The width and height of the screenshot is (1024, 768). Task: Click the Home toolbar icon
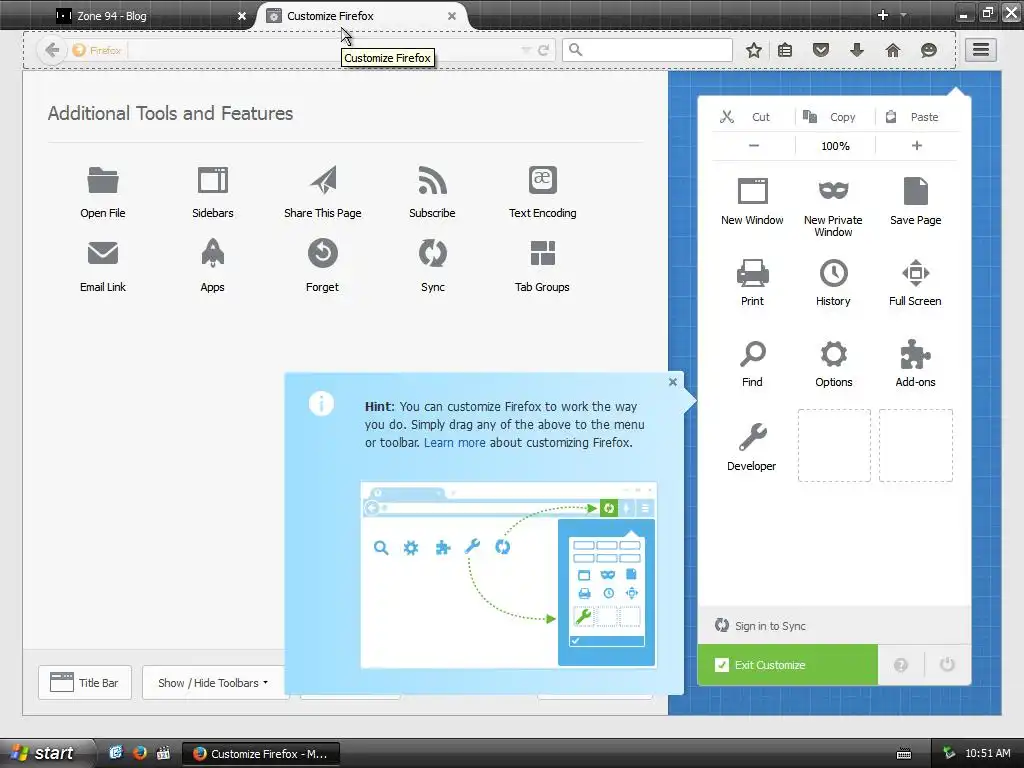[893, 50]
